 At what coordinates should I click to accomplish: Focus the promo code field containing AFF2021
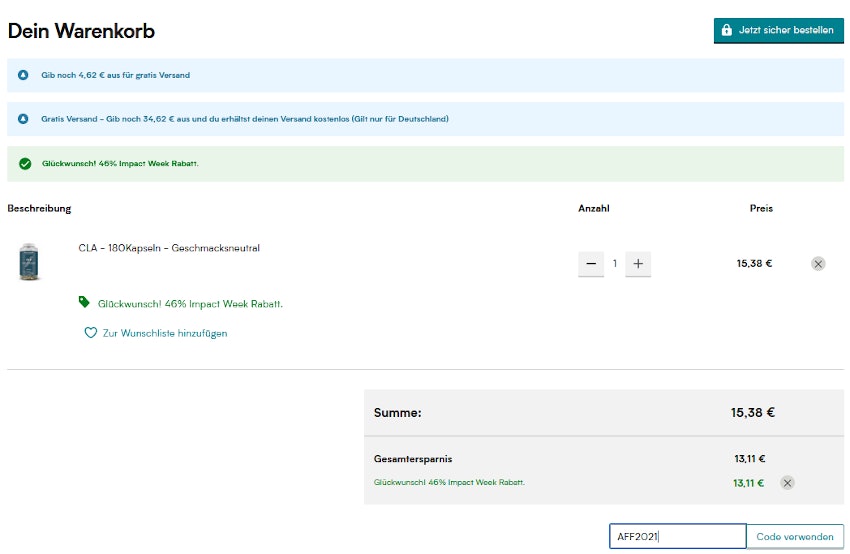(677, 537)
